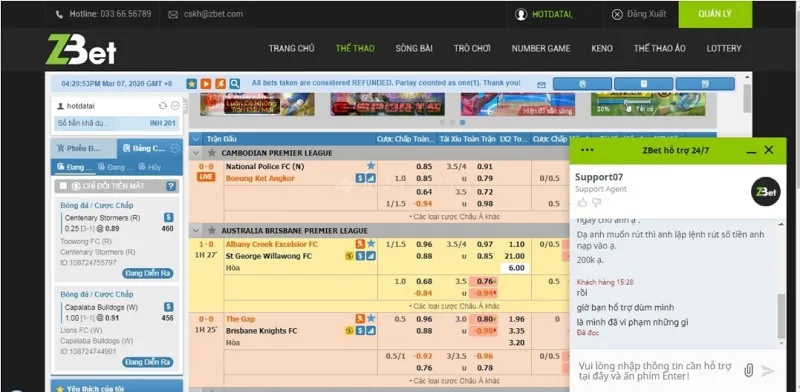Click the chat message input field

click(x=656, y=371)
